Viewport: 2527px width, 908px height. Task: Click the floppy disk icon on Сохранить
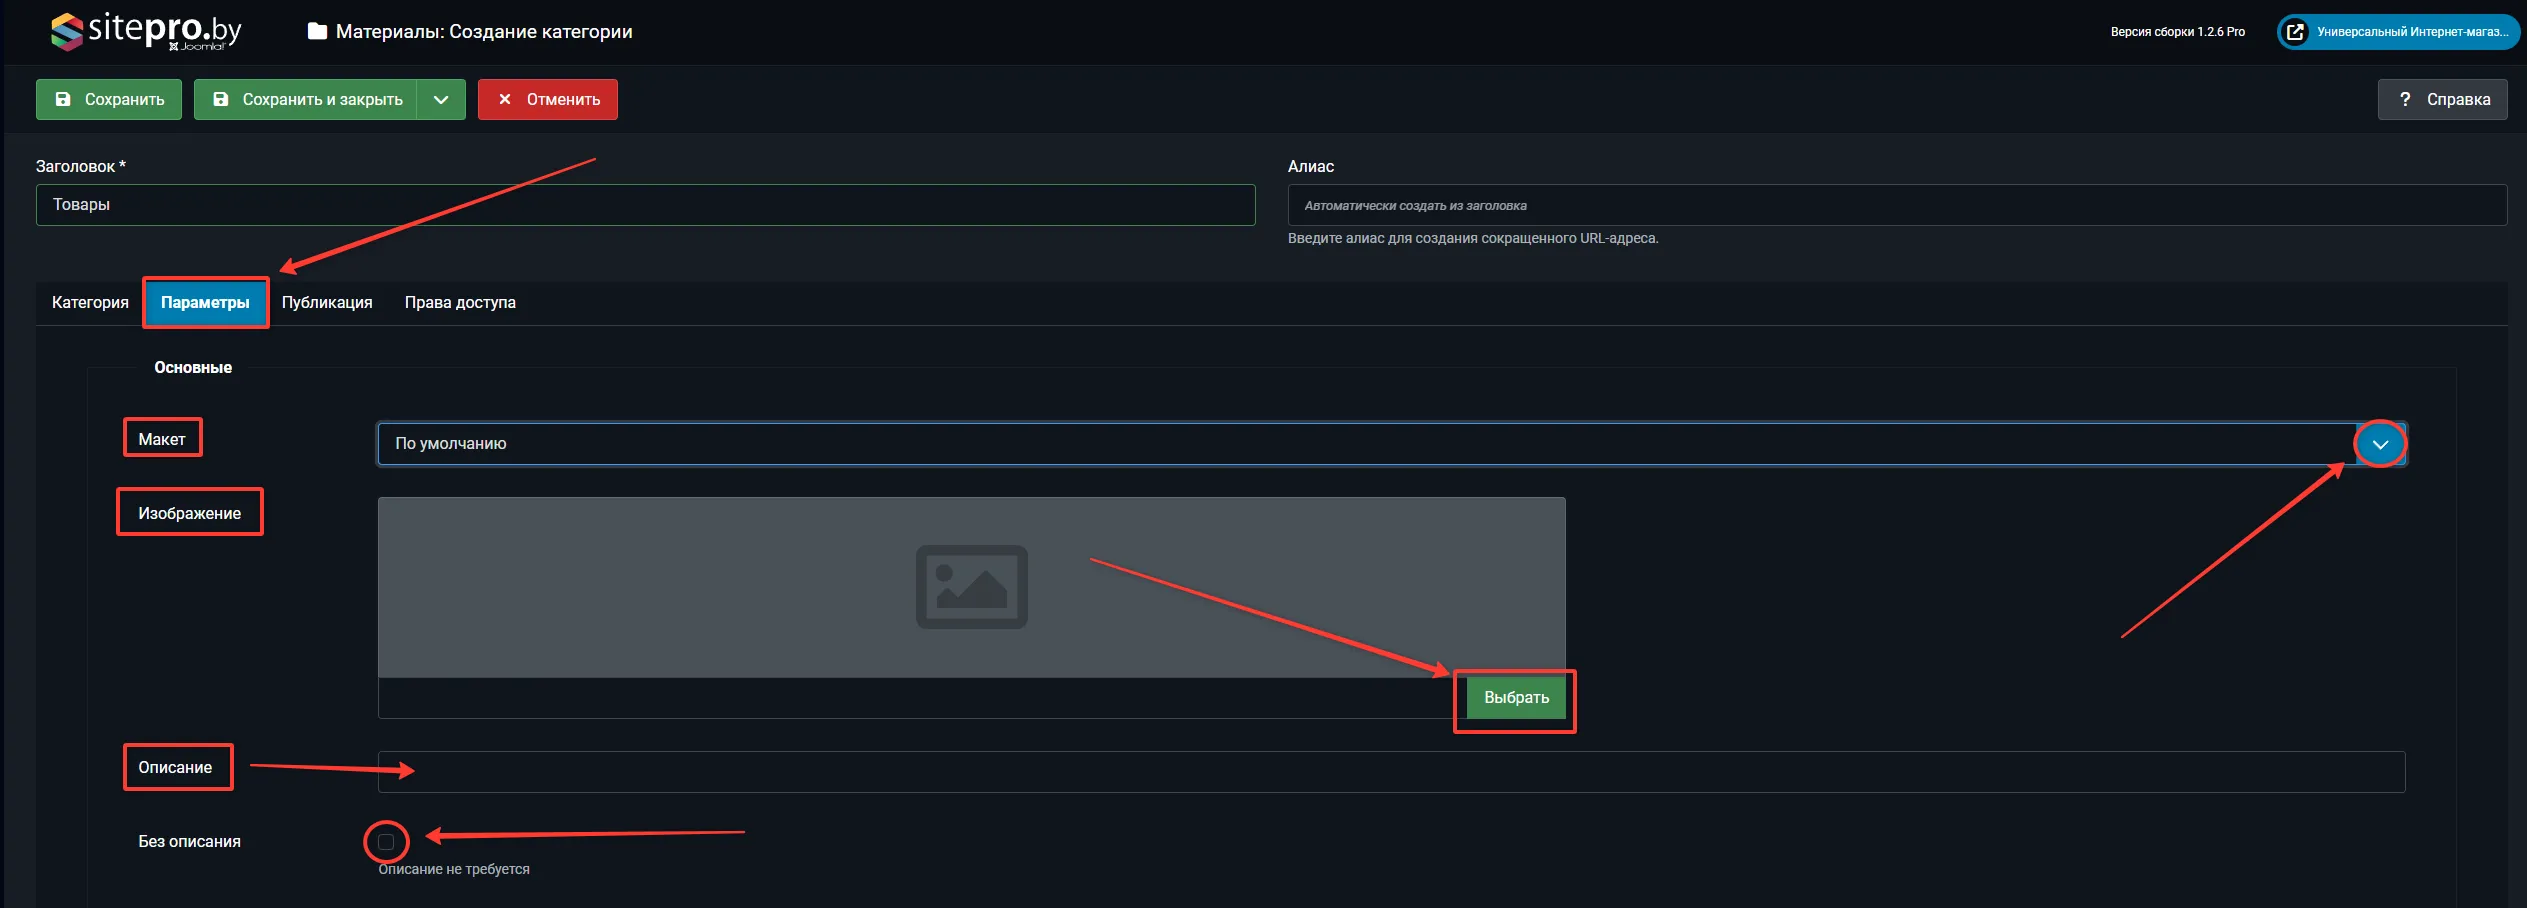pyautogui.click(x=63, y=100)
